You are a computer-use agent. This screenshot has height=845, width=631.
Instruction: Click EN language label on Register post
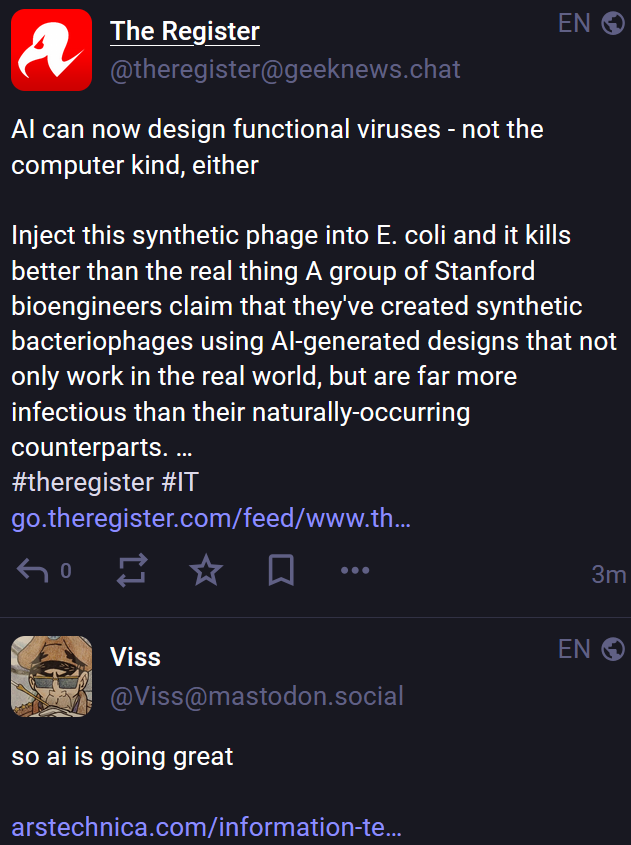pyautogui.click(x=574, y=23)
